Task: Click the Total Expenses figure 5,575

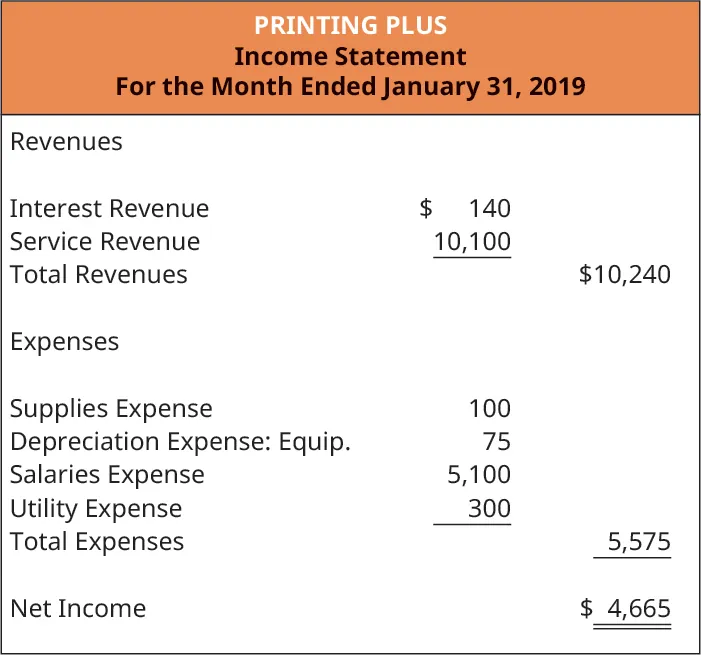Action: pos(639,542)
